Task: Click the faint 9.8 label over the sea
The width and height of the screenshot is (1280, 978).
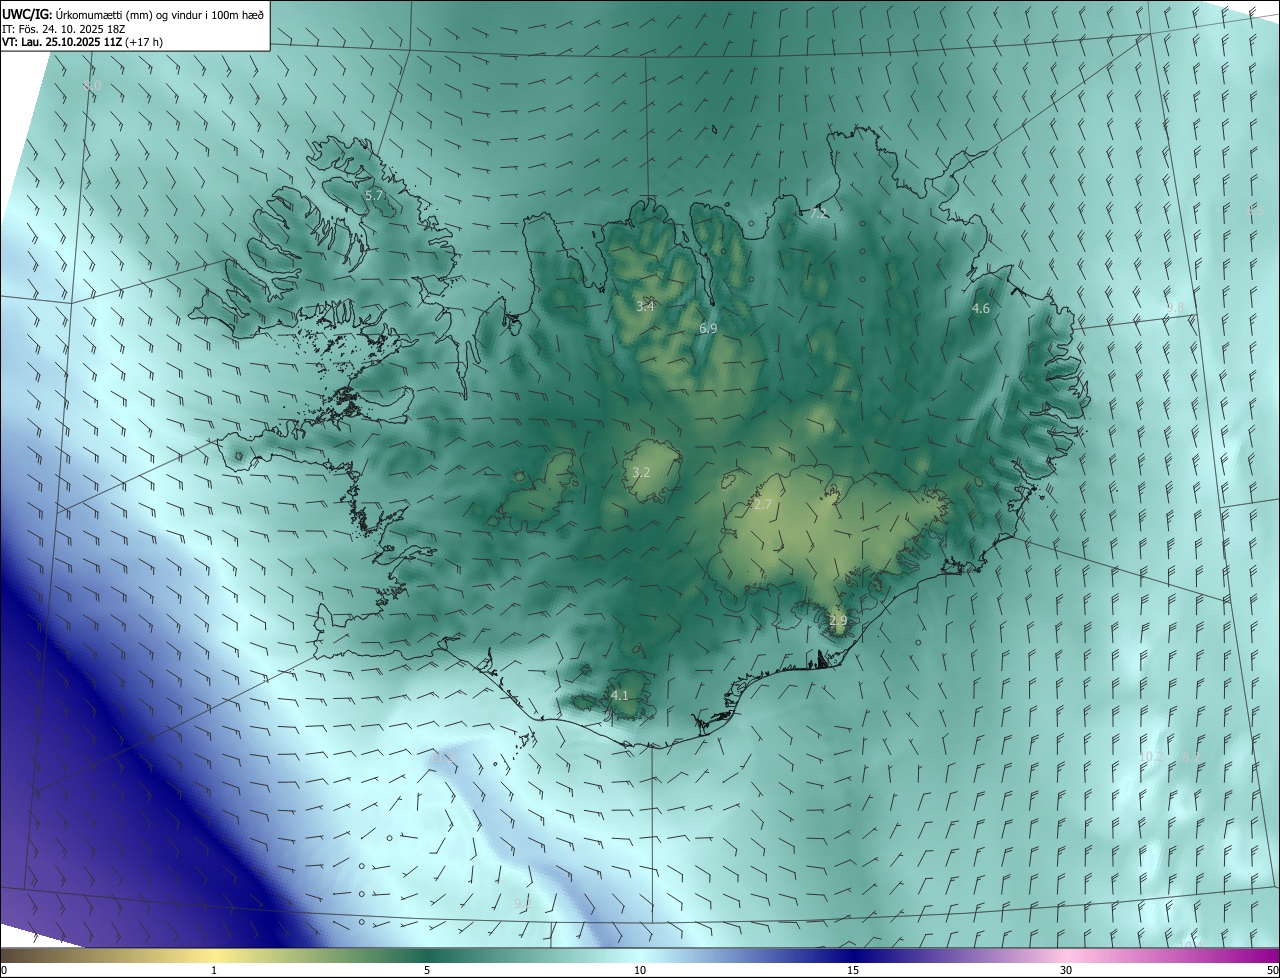Action: (x=1175, y=308)
